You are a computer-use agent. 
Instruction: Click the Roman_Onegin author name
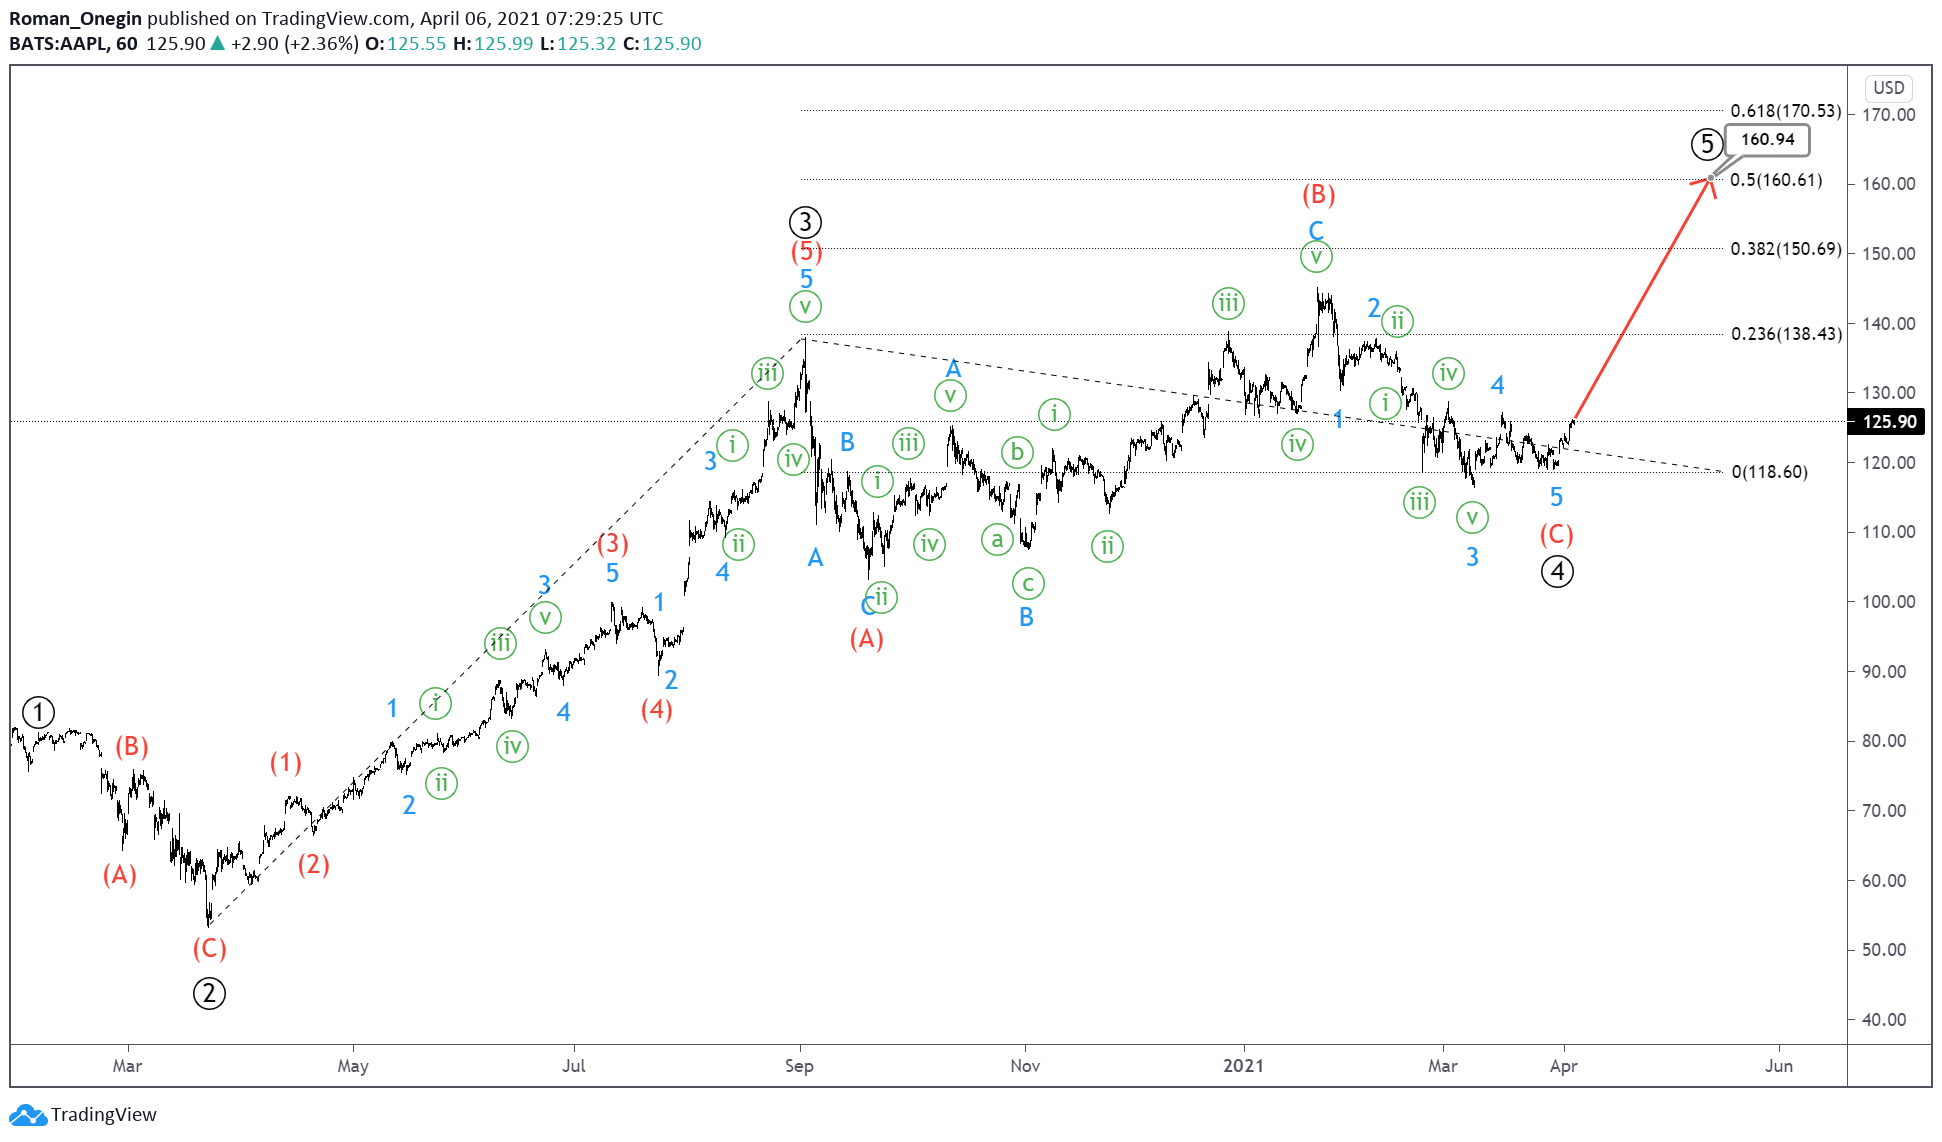pos(75,18)
